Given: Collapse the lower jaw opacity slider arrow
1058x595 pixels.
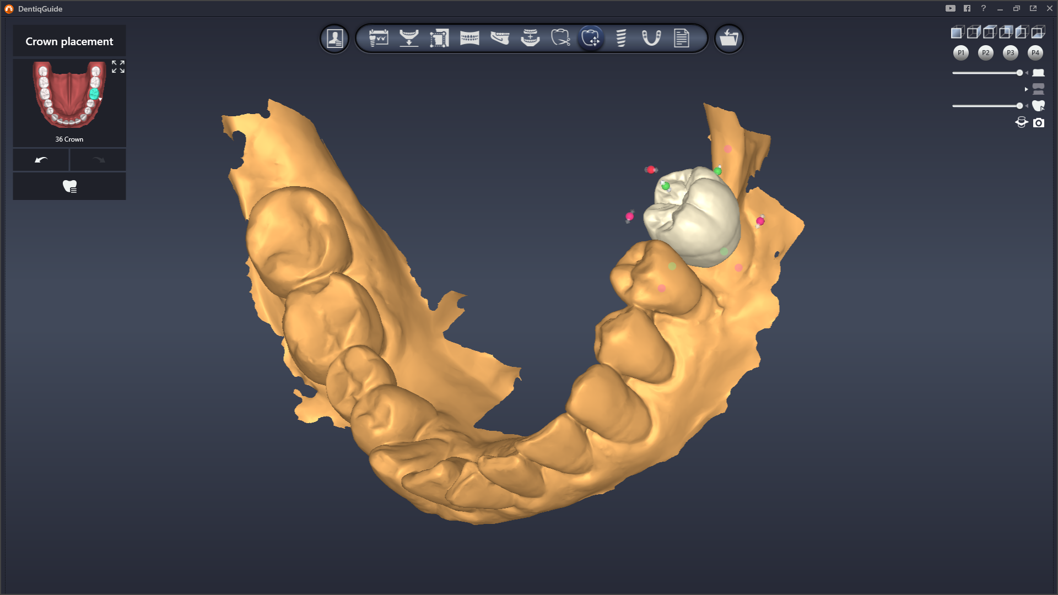Looking at the screenshot, I should click(1027, 73).
